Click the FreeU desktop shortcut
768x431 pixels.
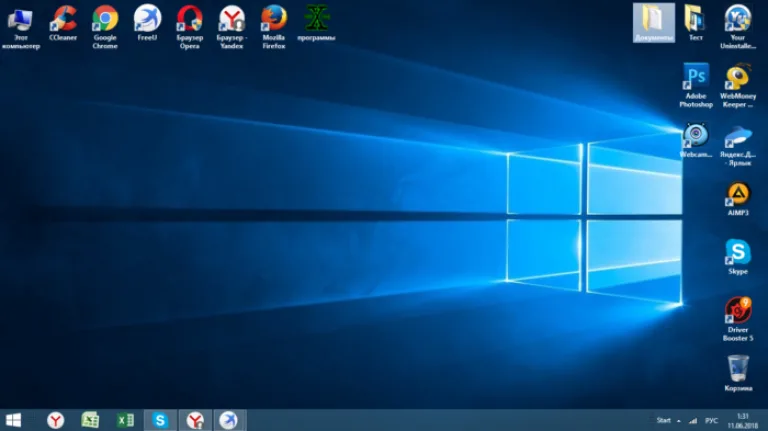tap(147, 23)
